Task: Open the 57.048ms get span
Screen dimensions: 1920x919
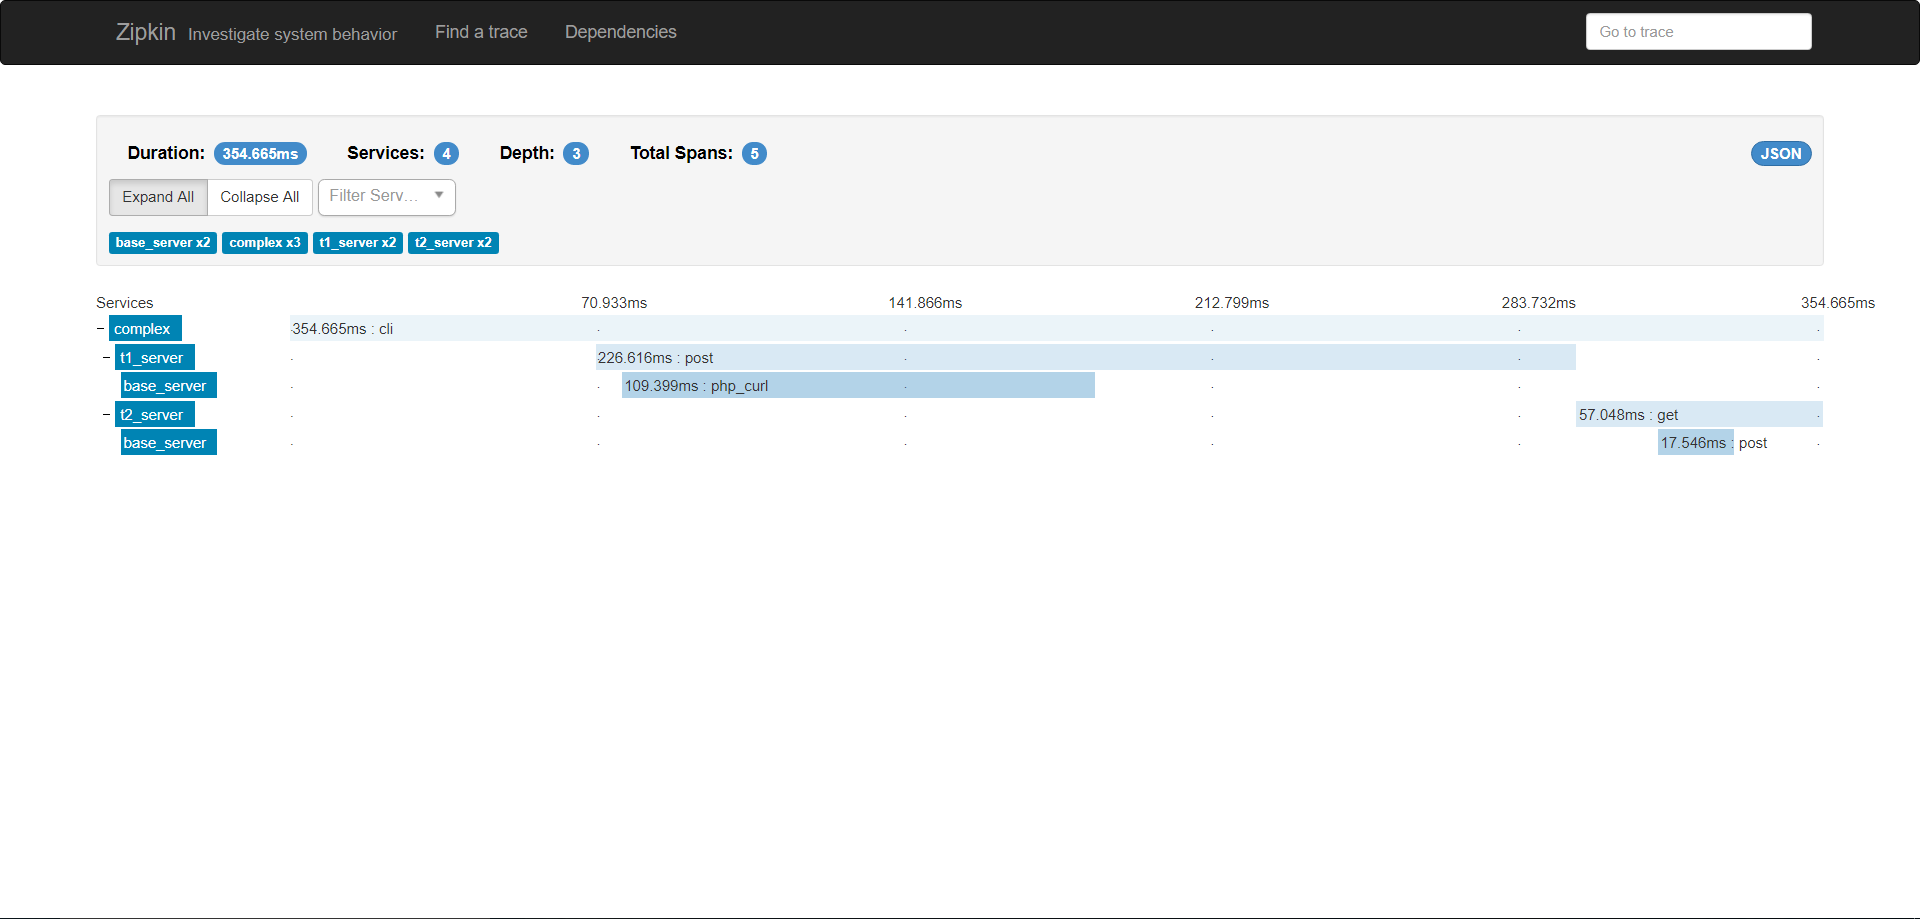Action: tap(1700, 415)
